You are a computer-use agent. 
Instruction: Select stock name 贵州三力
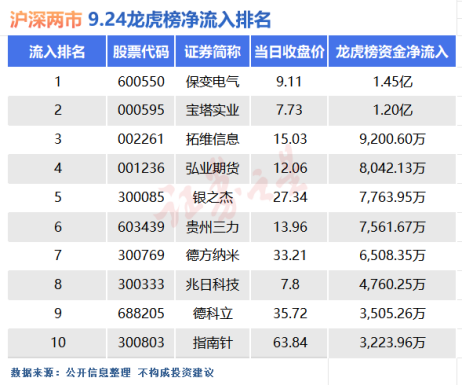[213, 227]
